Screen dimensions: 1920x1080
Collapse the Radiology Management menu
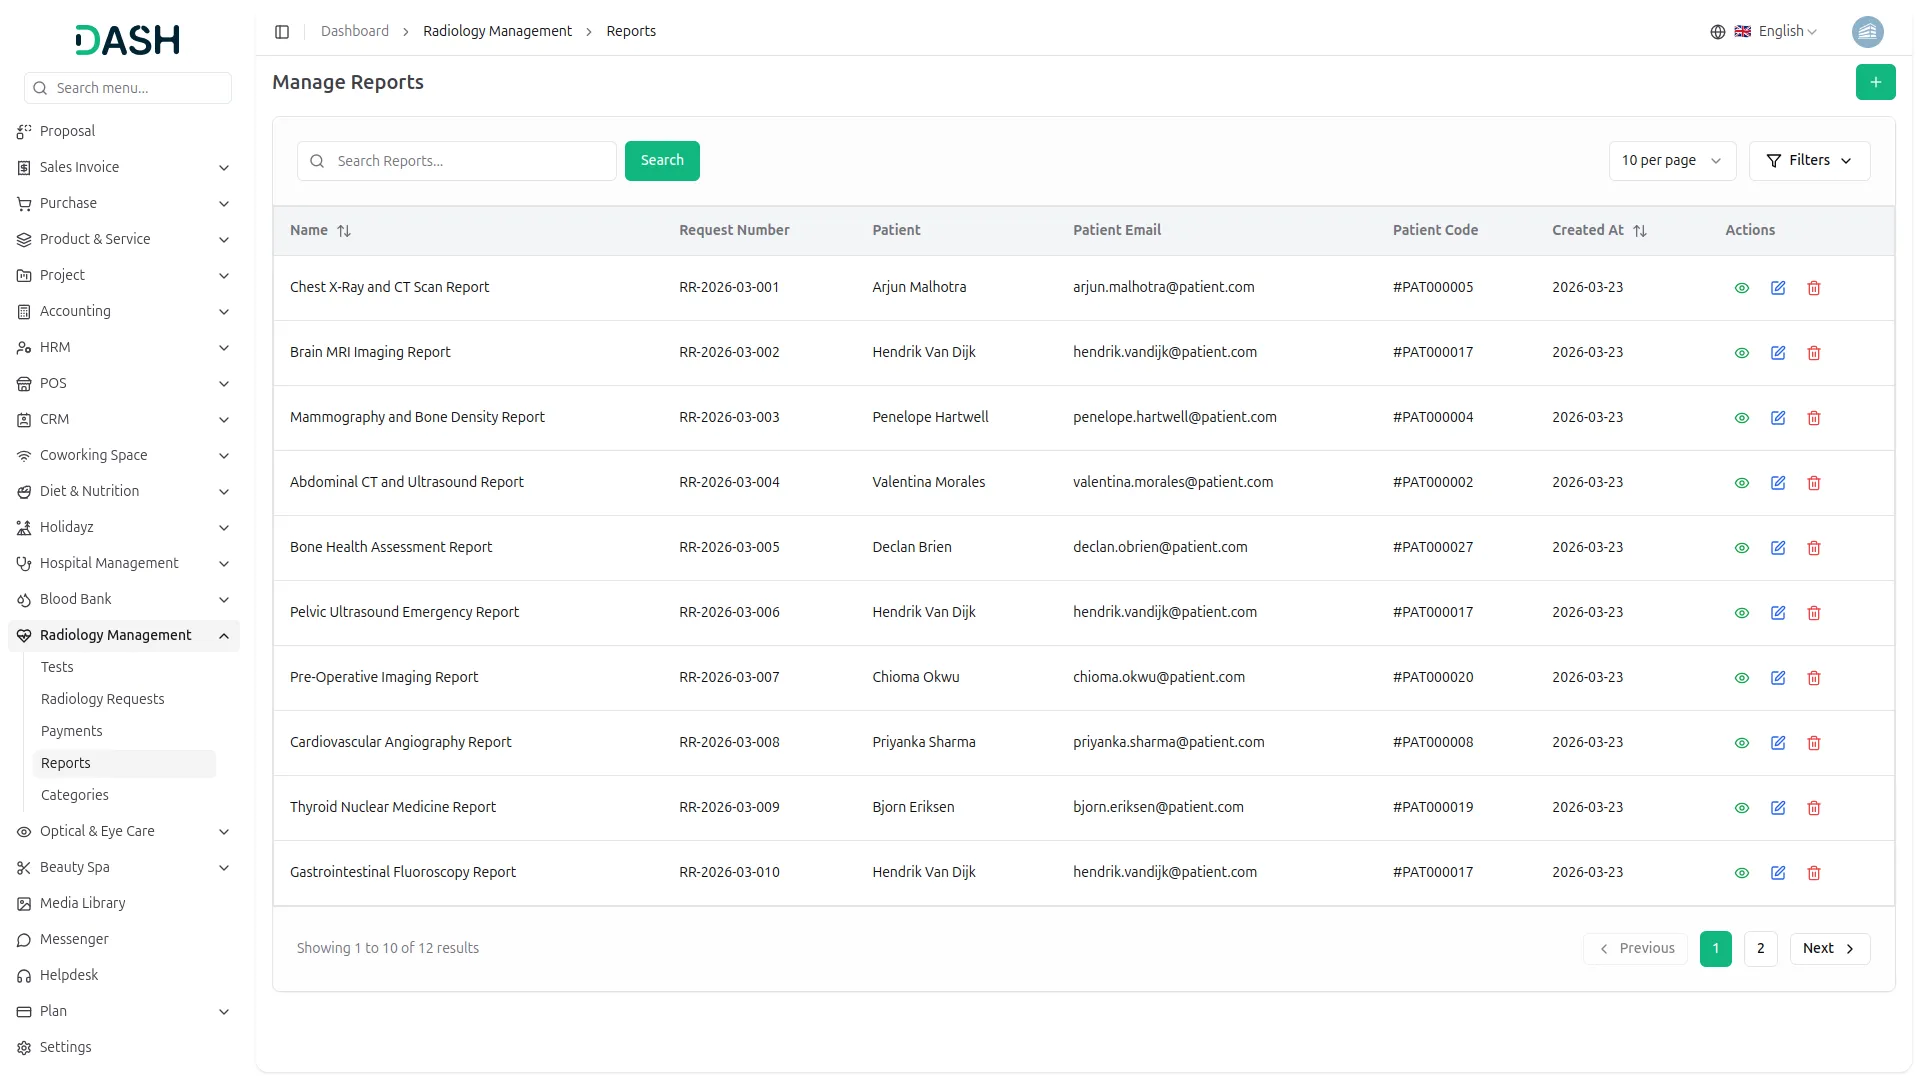pos(123,636)
